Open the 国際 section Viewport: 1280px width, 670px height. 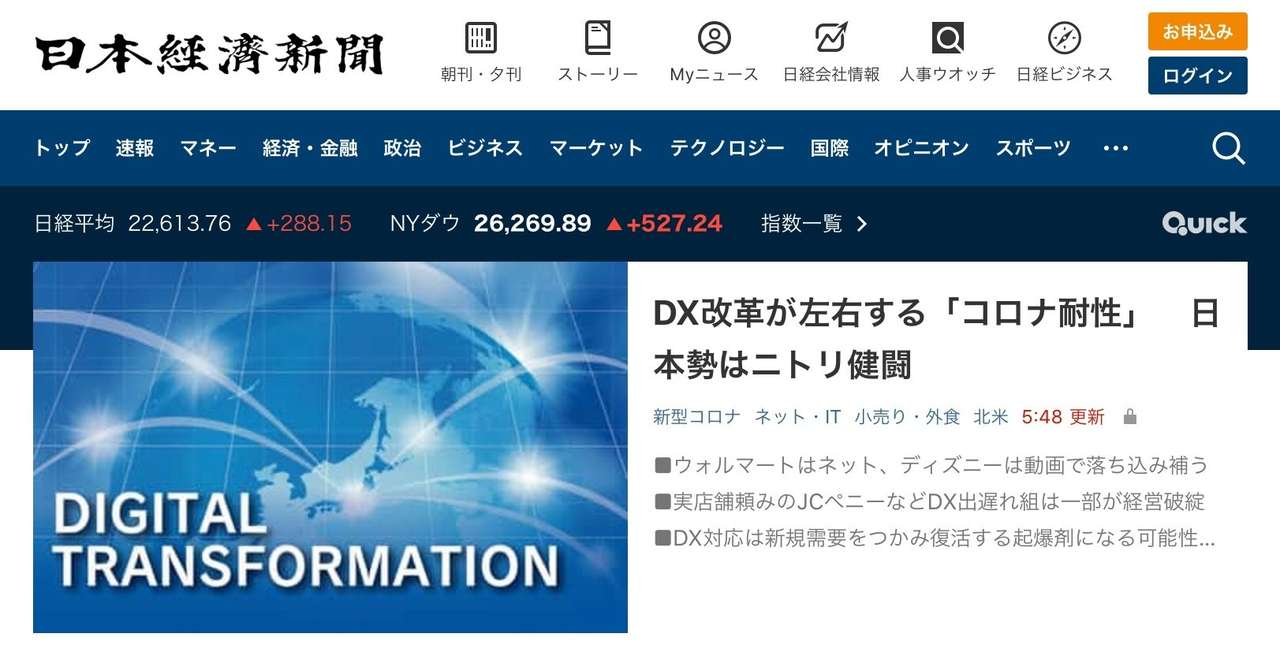(829, 148)
